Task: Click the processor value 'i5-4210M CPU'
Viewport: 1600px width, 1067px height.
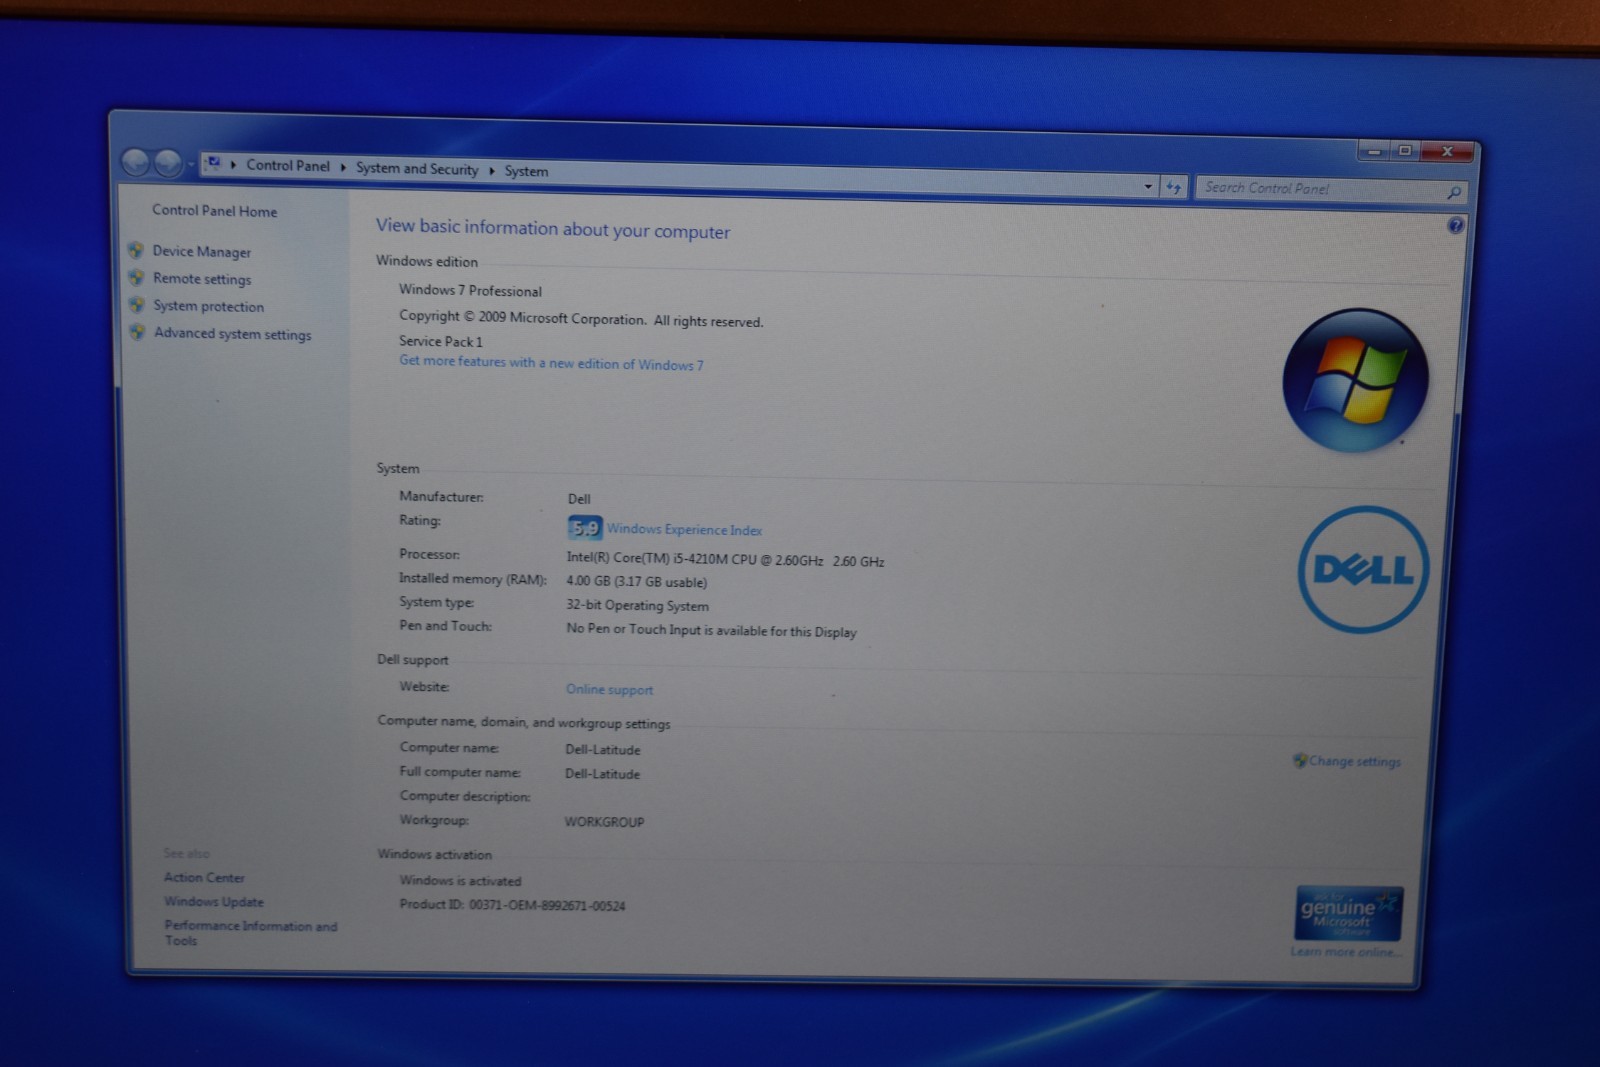Action: [715, 559]
